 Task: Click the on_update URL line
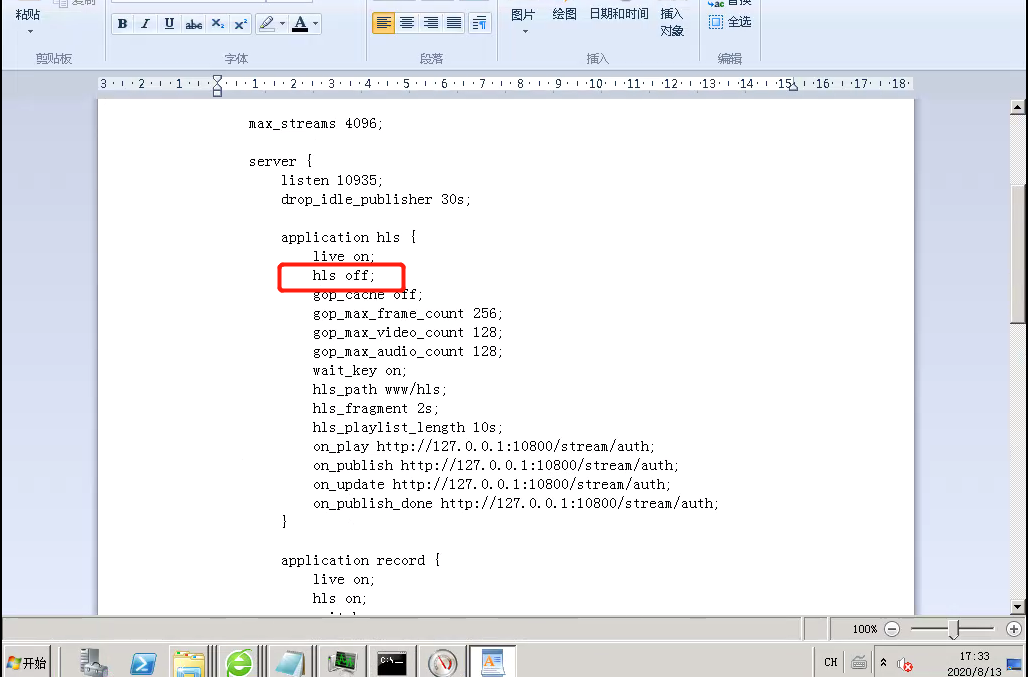pos(492,484)
